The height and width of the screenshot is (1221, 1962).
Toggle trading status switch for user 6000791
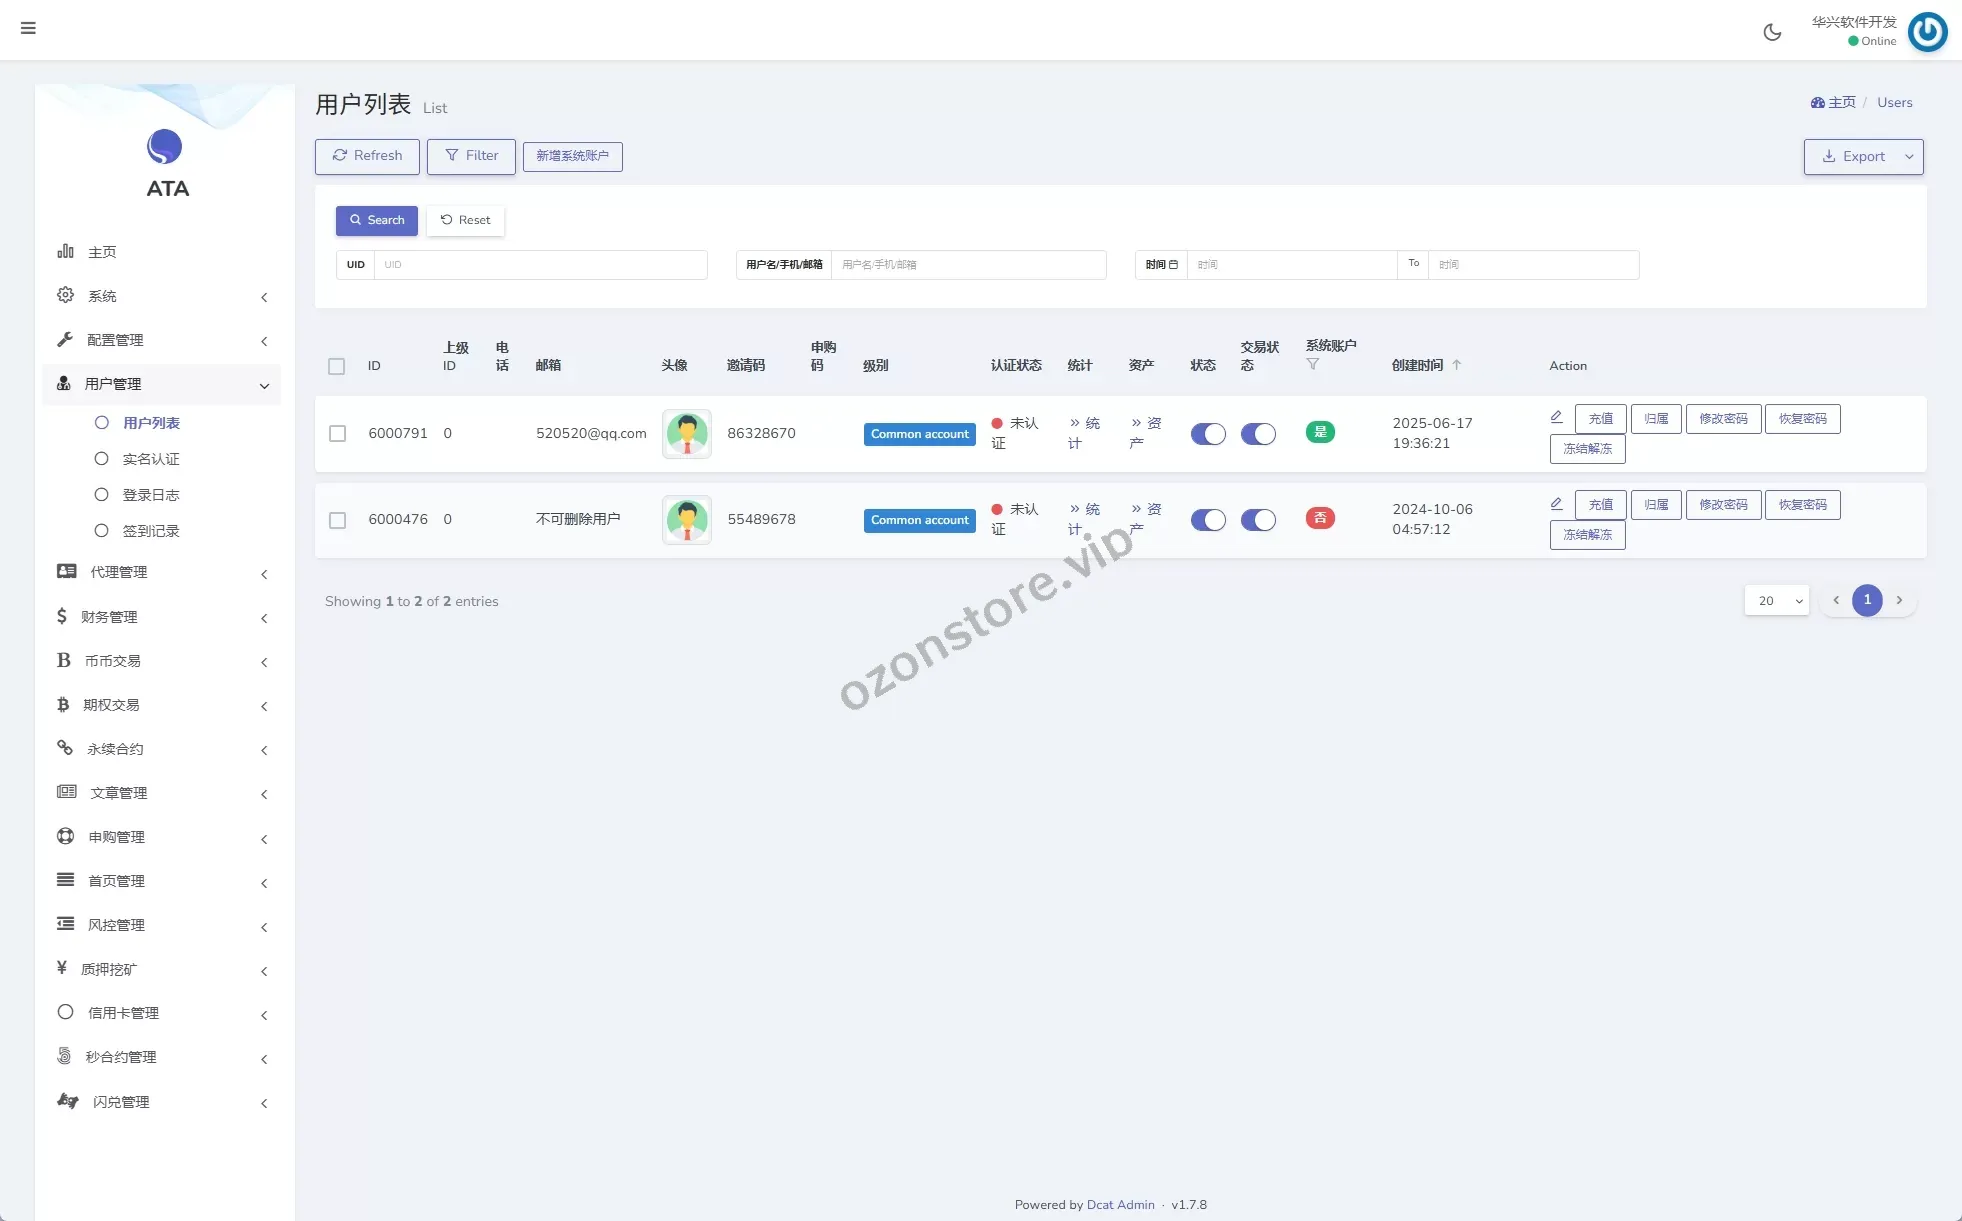pos(1258,433)
